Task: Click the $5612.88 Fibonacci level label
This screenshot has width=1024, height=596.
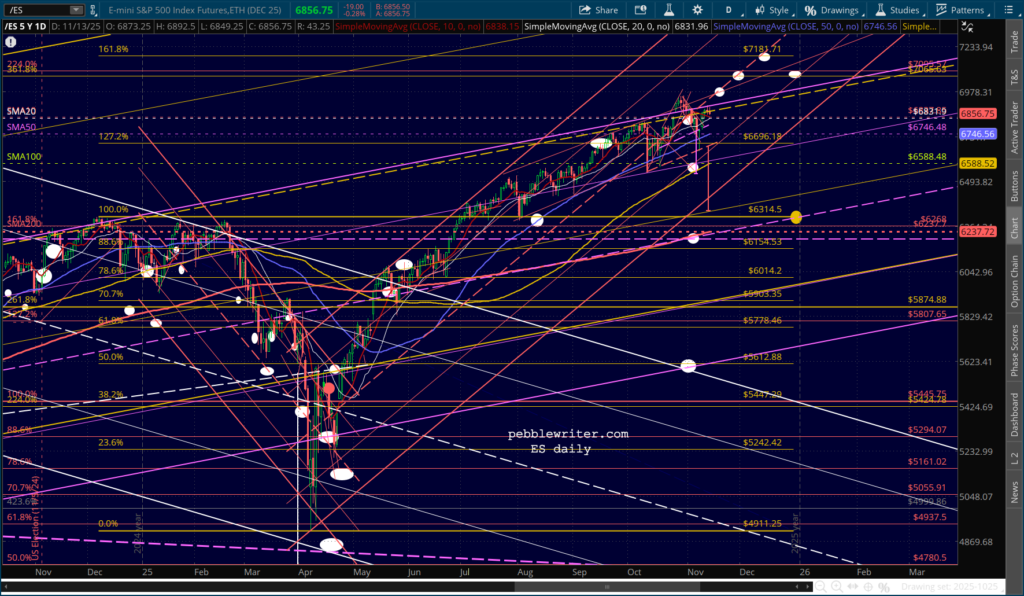Action: 762,357
